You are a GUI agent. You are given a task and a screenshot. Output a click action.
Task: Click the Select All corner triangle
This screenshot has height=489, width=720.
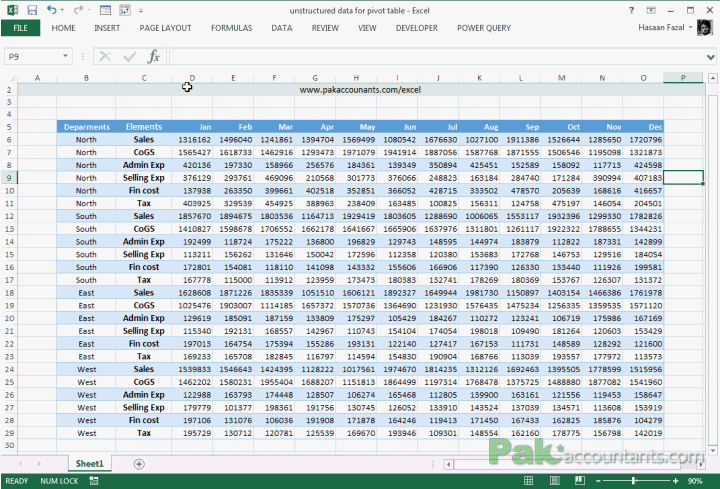[11, 78]
